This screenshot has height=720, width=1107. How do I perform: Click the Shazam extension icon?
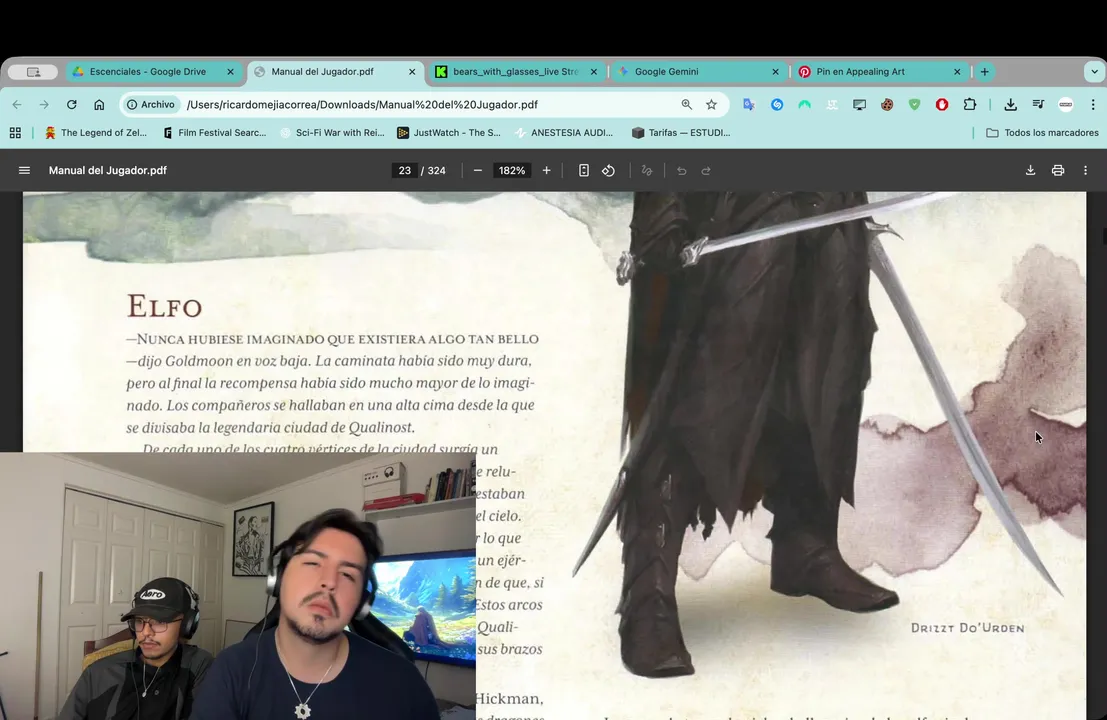click(777, 104)
